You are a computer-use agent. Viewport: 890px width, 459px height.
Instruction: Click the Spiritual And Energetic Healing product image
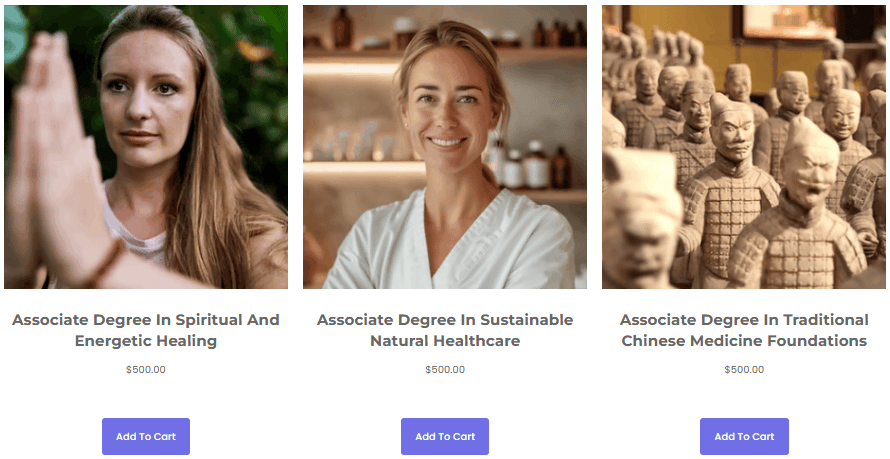146,147
